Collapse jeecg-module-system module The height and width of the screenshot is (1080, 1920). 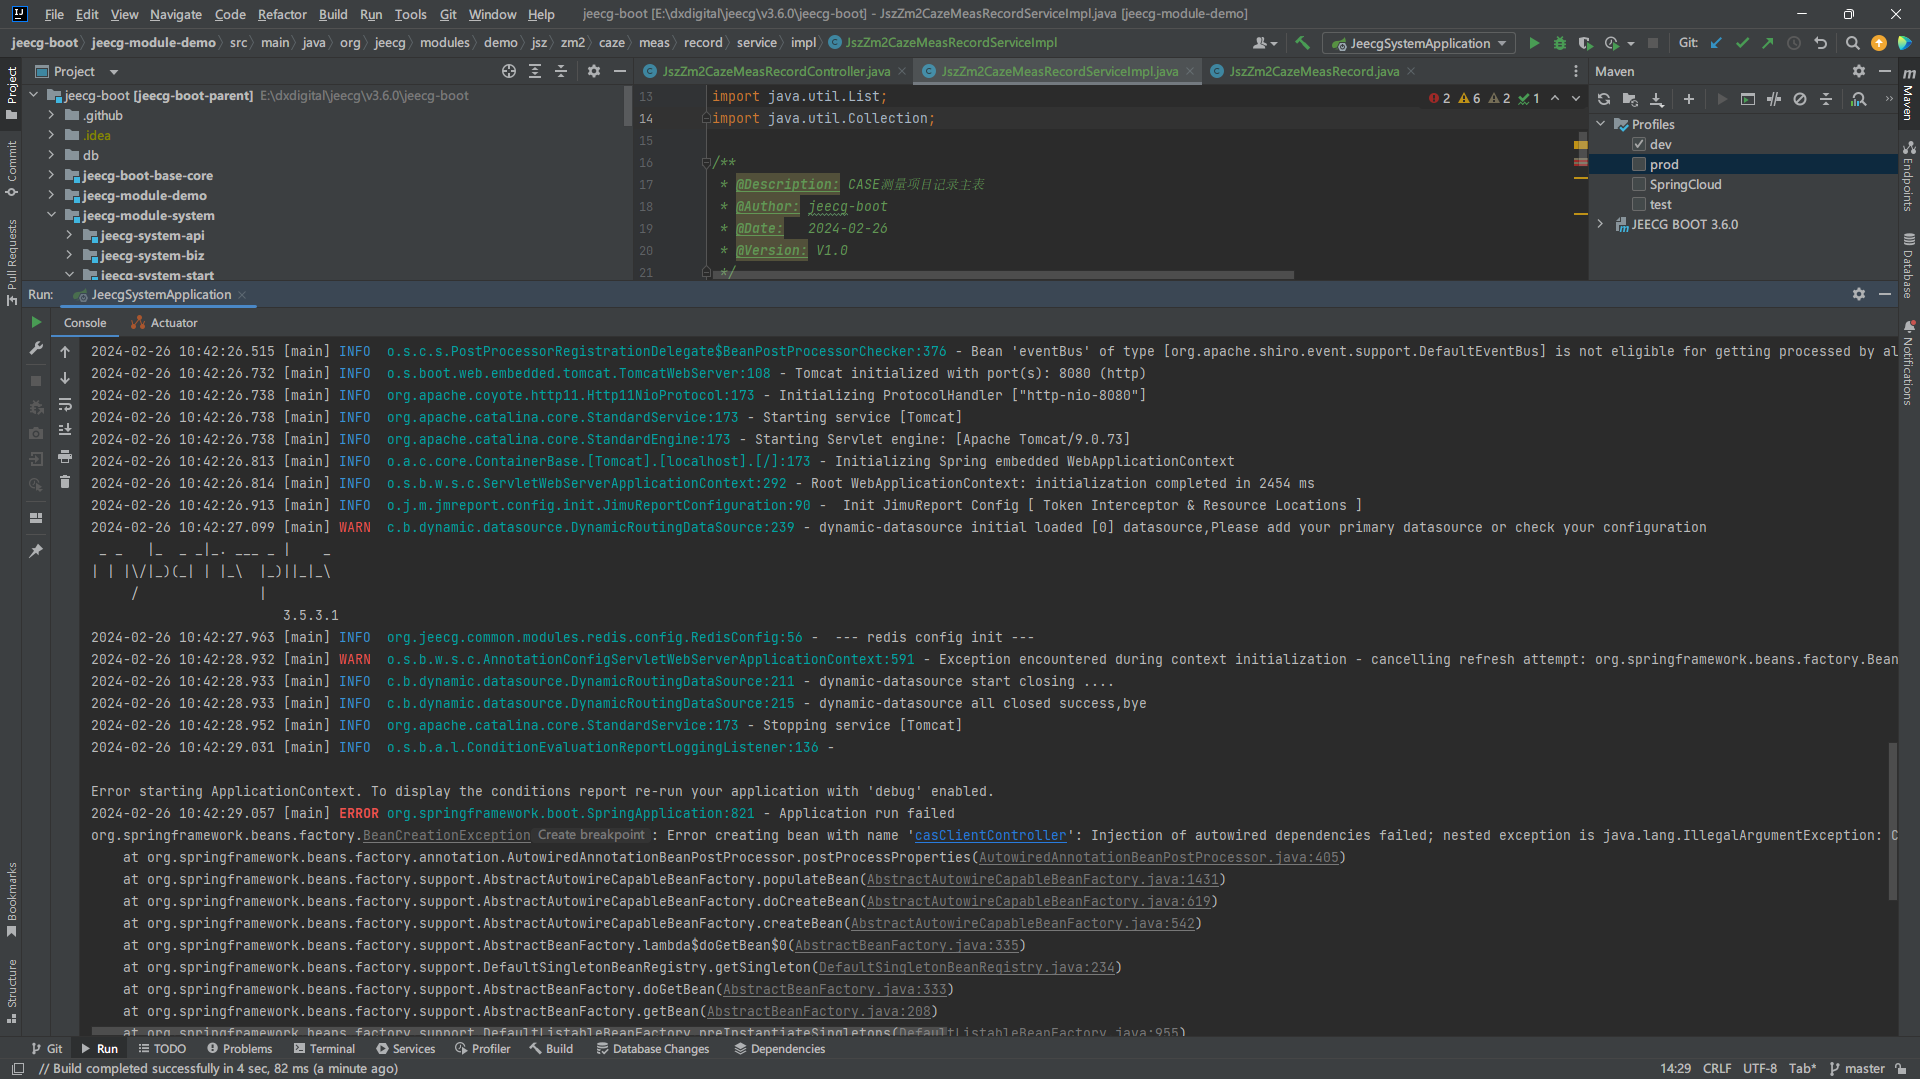coord(51,215)
